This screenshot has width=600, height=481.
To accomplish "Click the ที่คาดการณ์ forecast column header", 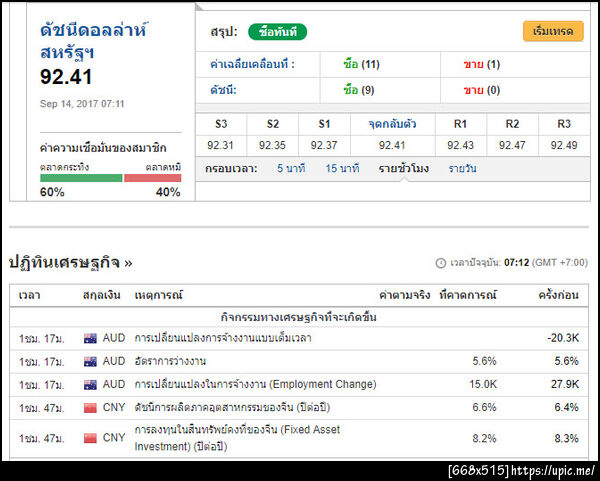I will point(468,295).
